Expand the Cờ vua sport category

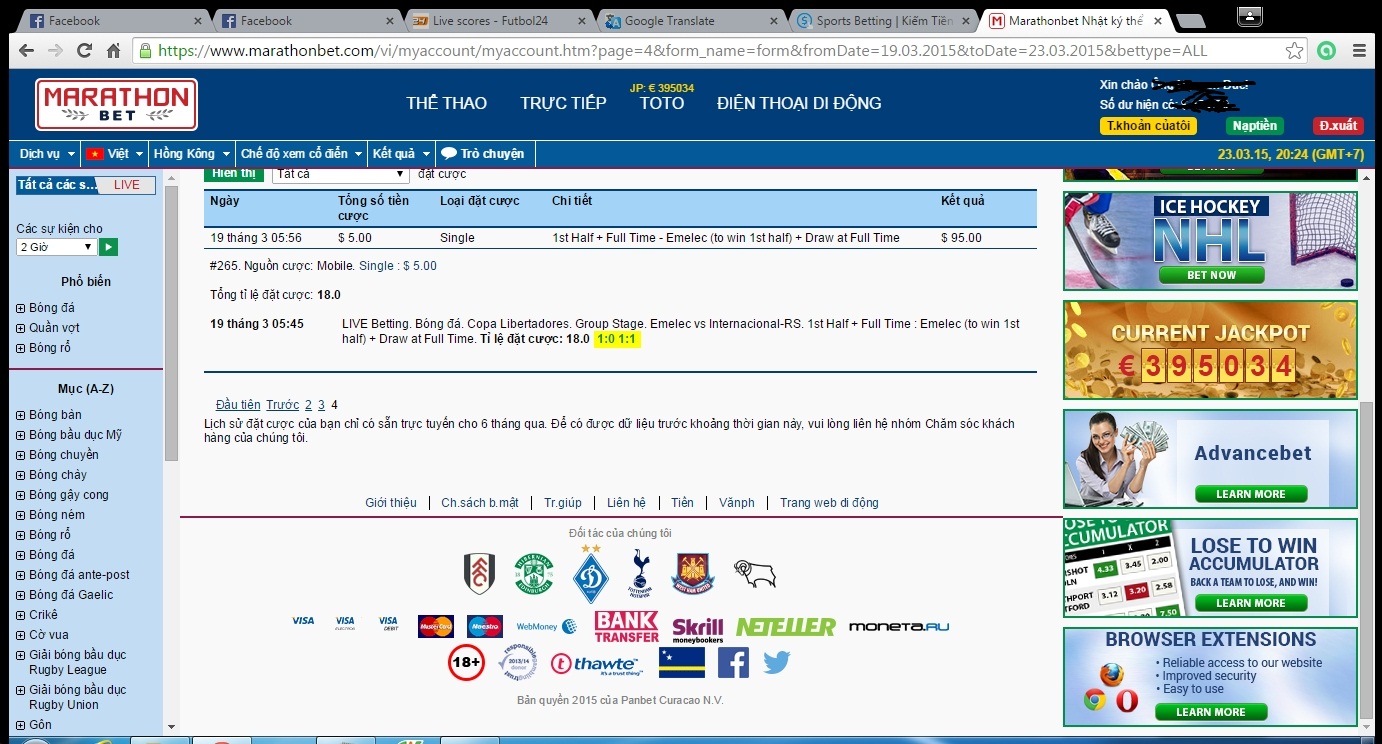click(x=21, y=635)
